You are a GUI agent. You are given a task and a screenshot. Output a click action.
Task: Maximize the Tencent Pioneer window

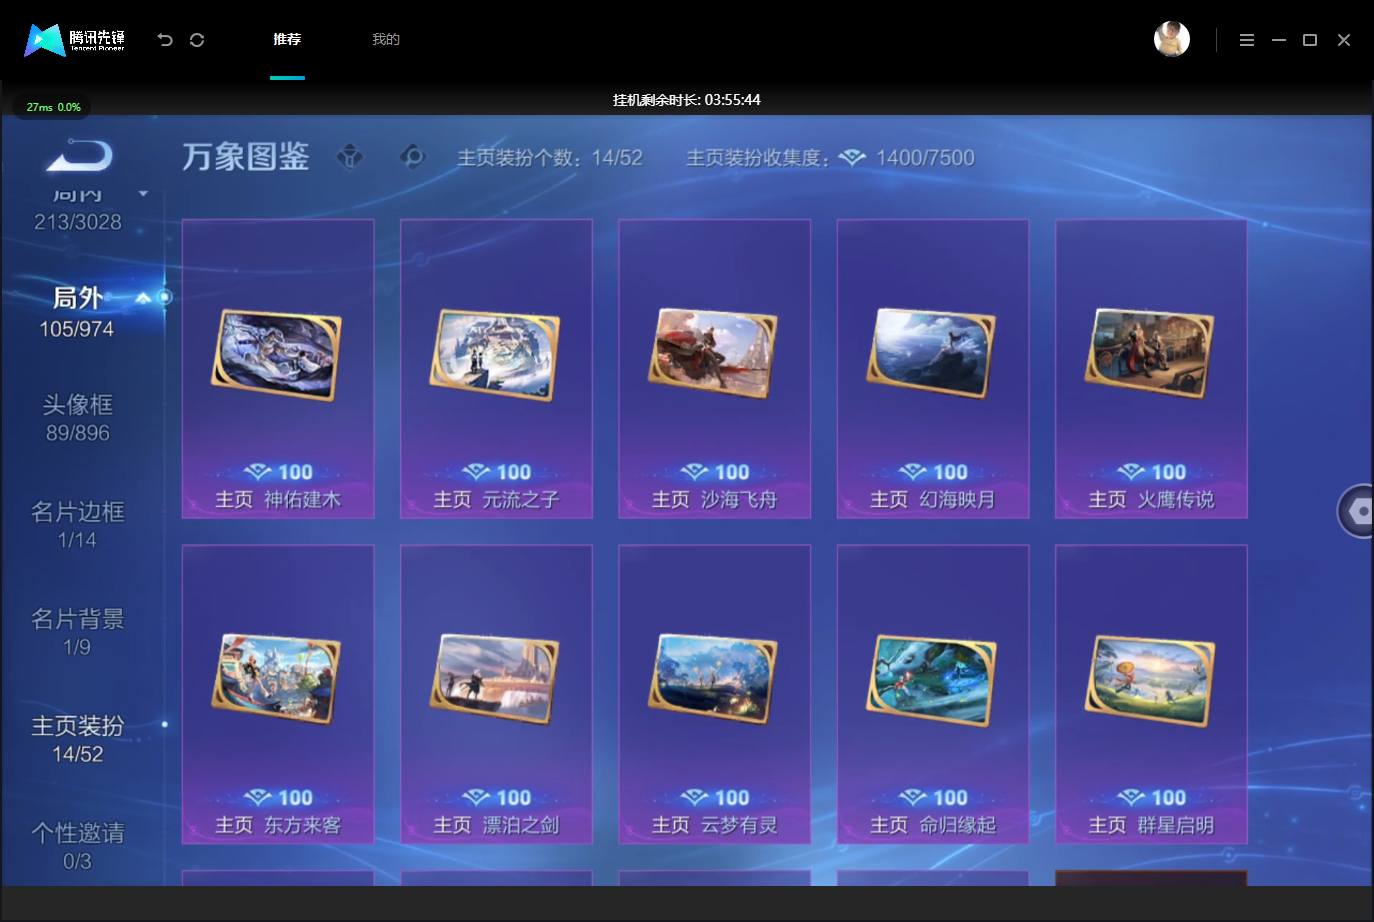click(x=1310, y=40)
